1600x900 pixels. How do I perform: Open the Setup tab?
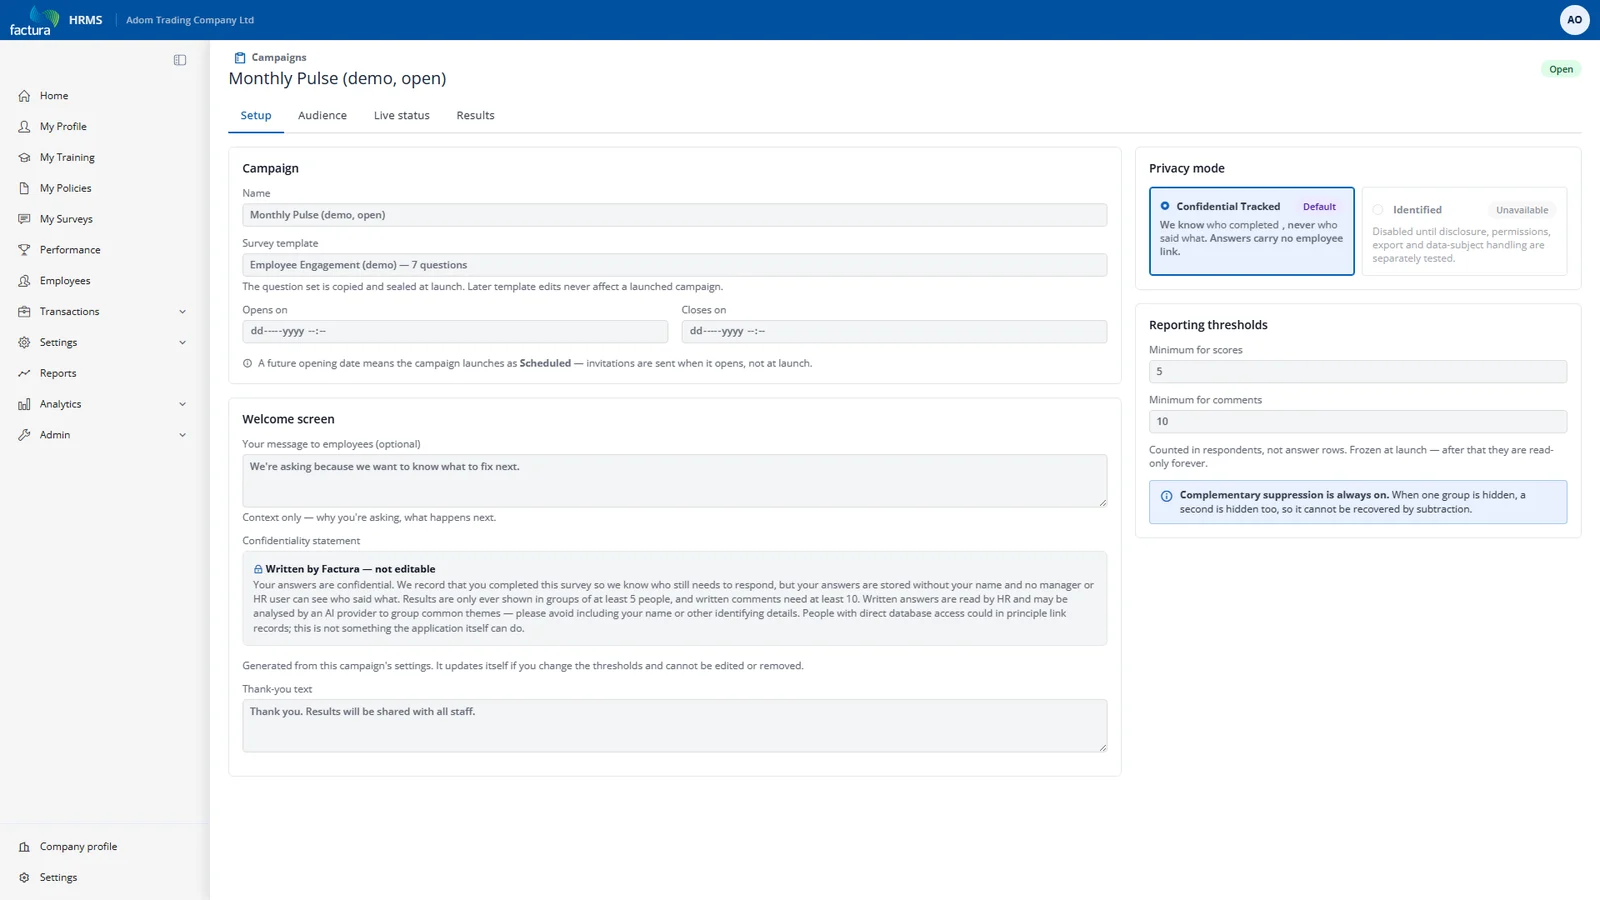click(256, 116)
